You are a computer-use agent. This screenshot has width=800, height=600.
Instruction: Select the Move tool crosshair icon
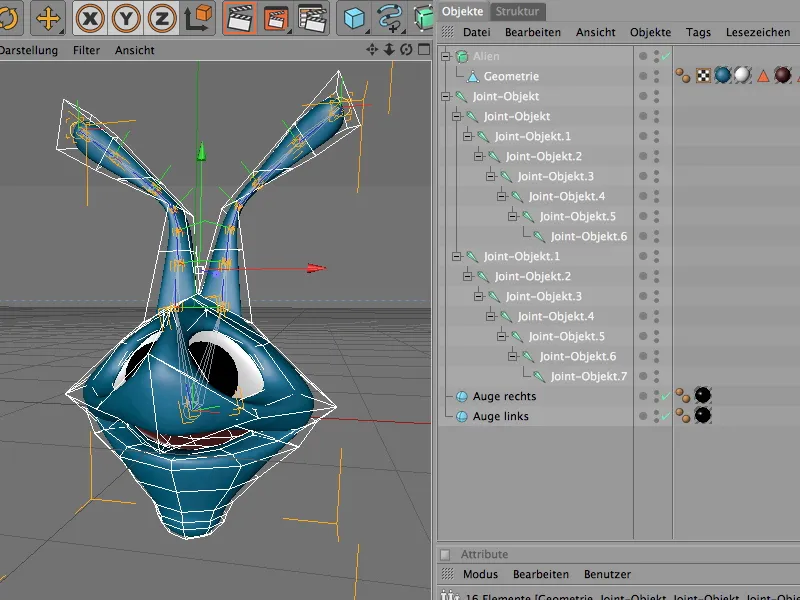click(48, 18)
